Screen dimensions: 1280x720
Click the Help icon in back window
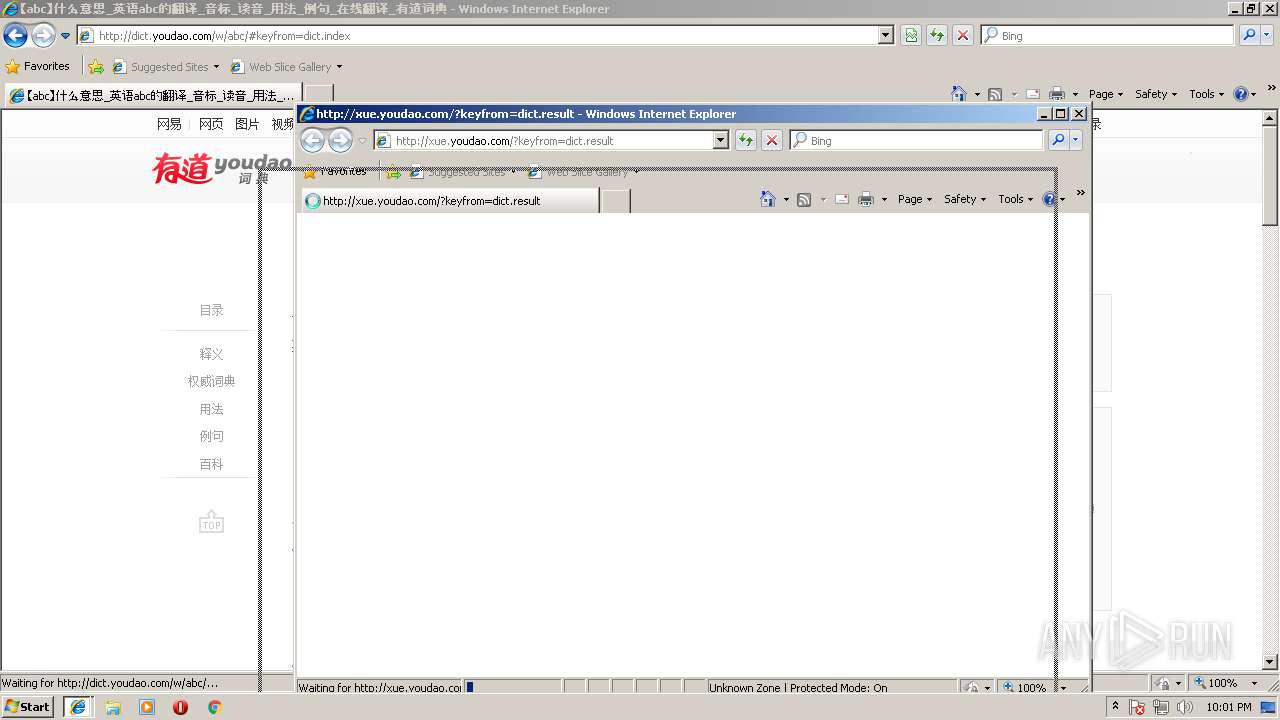point(1240,94)
